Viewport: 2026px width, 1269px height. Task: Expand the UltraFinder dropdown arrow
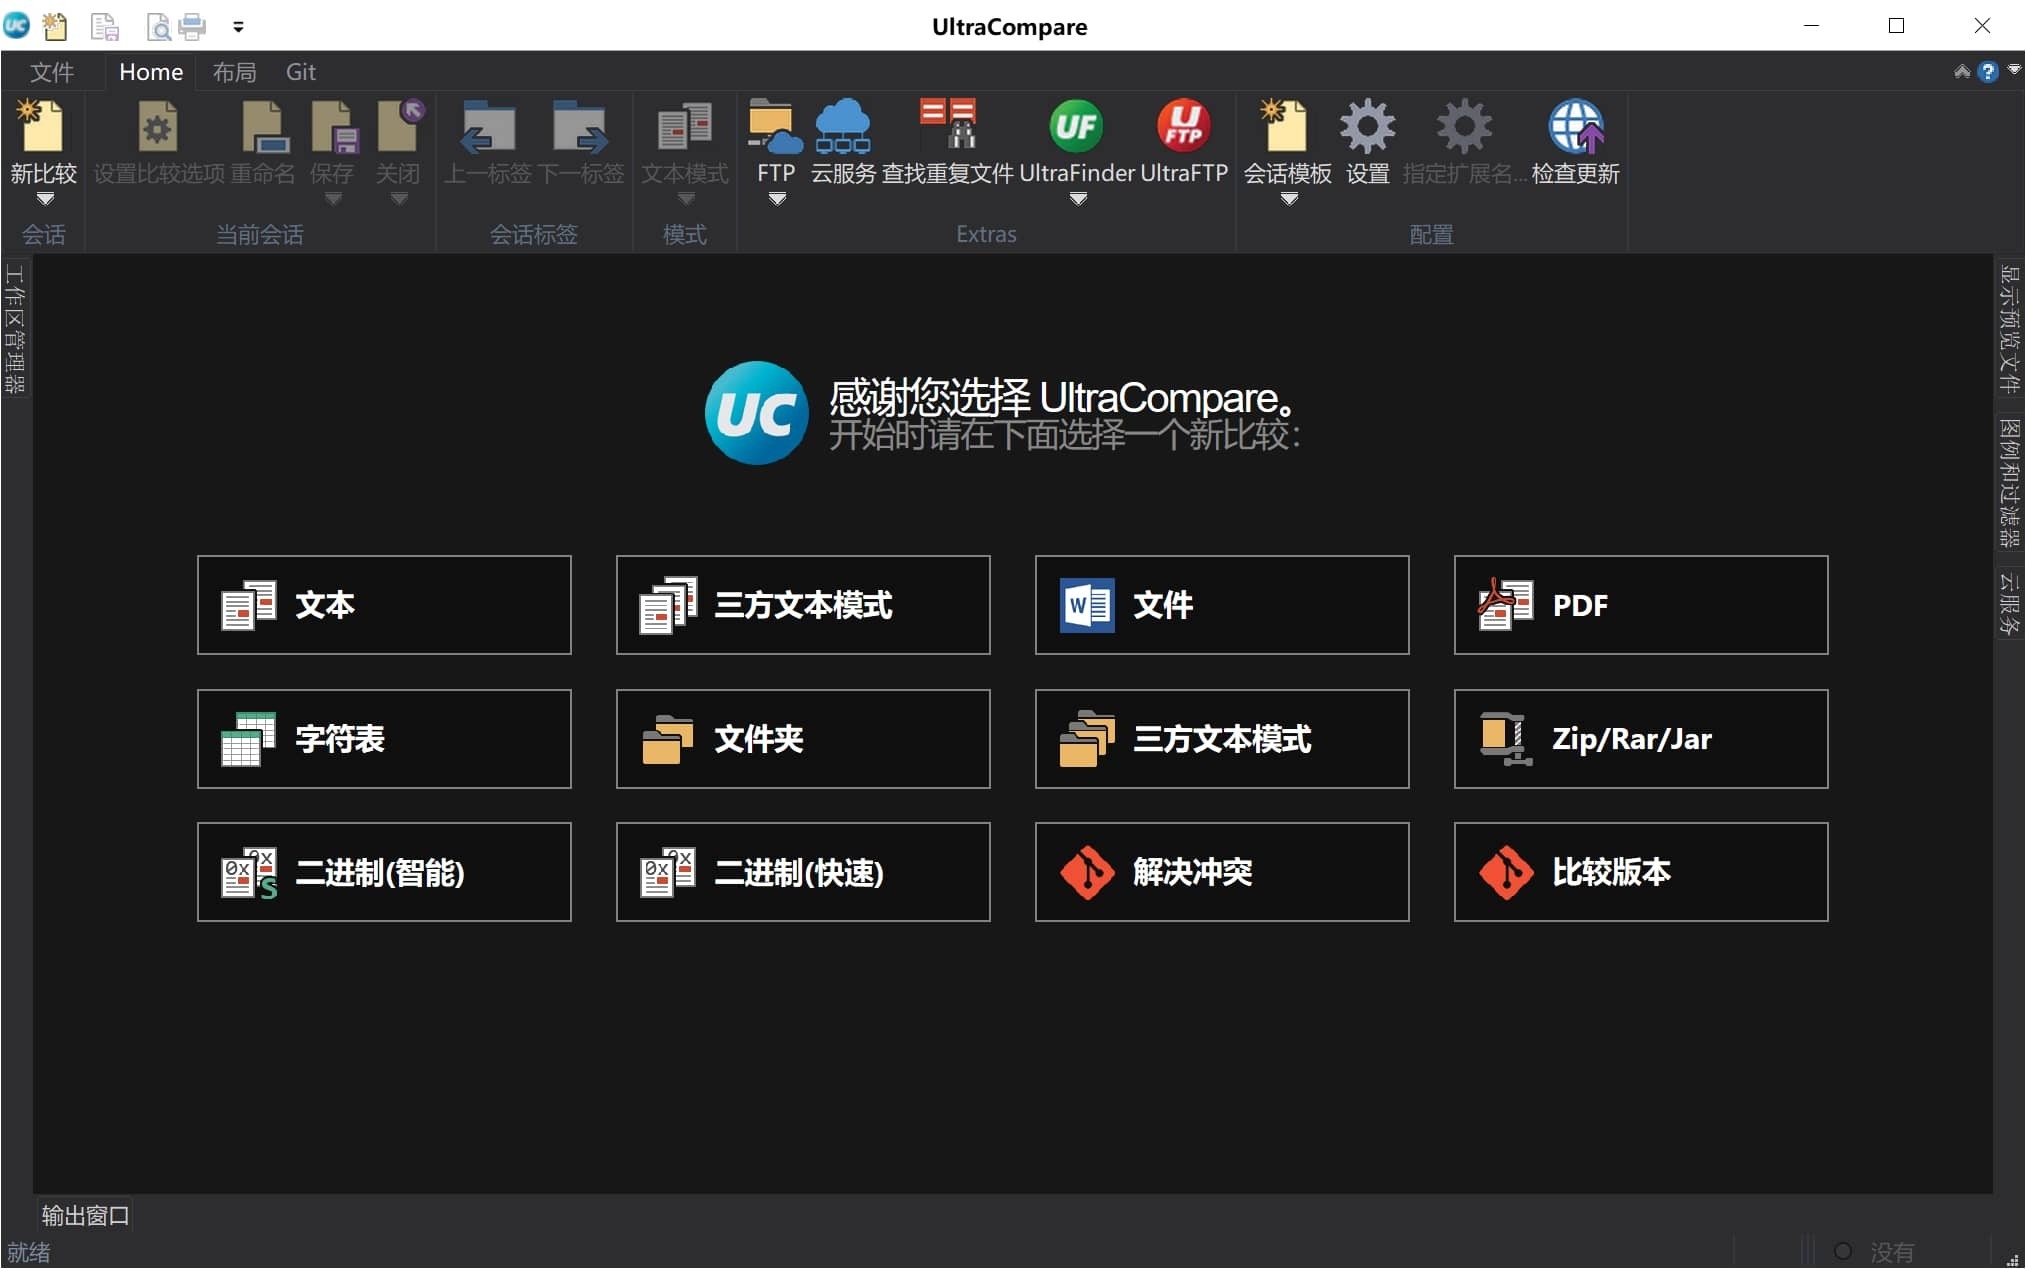pyautogui.click(x=1077, y=199)
